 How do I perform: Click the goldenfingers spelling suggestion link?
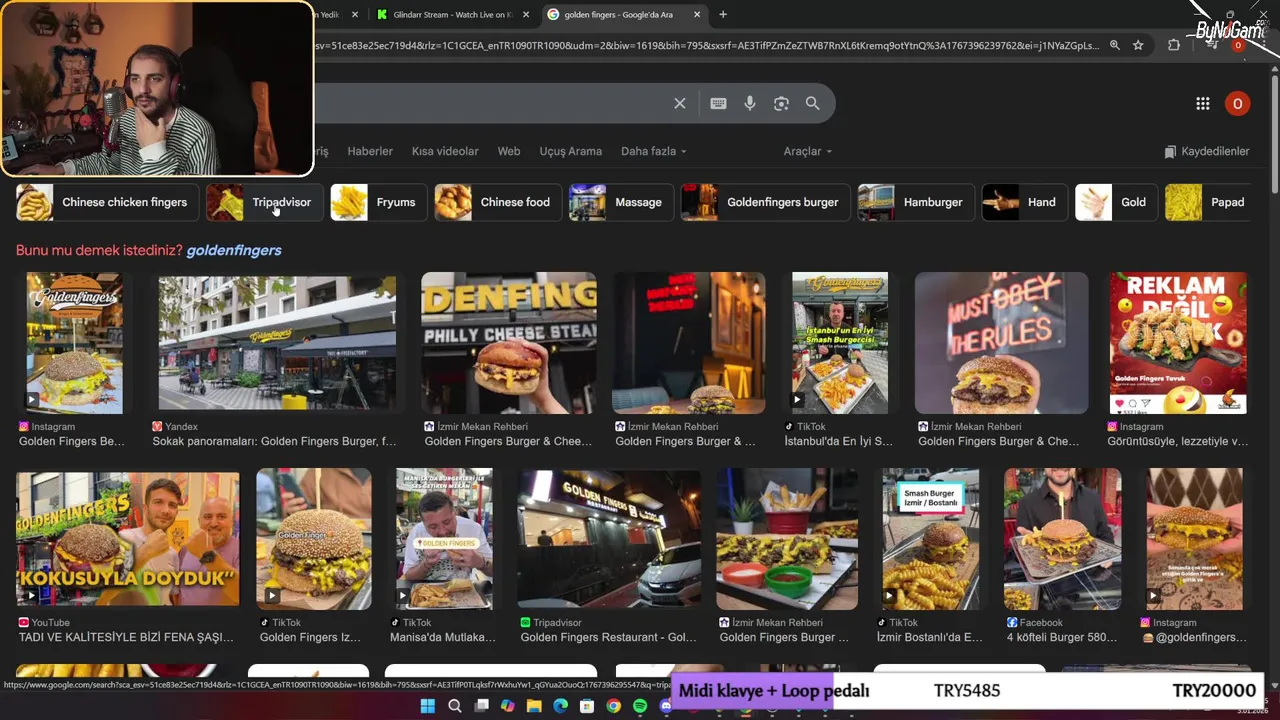[x=234, y=250]
